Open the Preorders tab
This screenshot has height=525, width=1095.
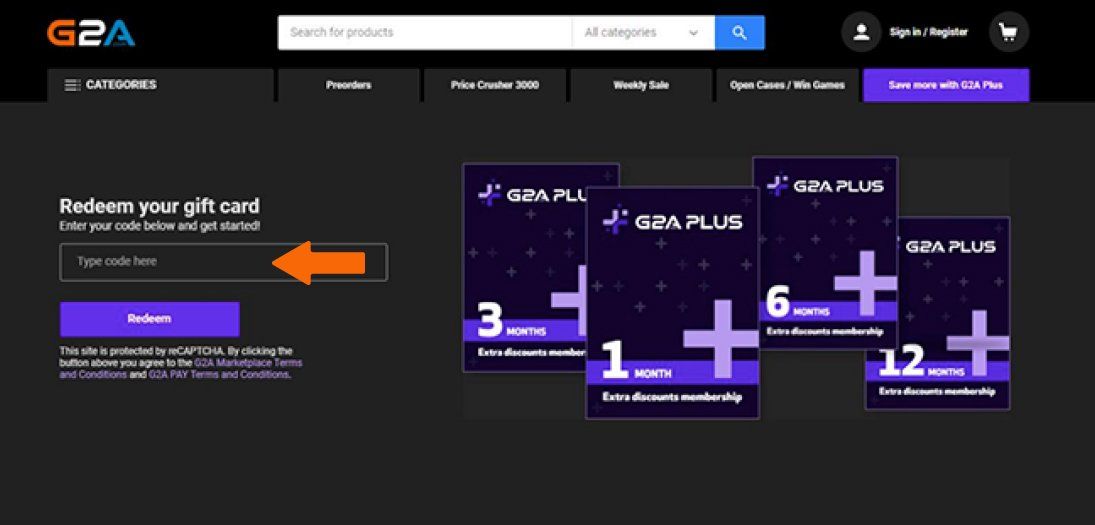click(x=348, y=85)
